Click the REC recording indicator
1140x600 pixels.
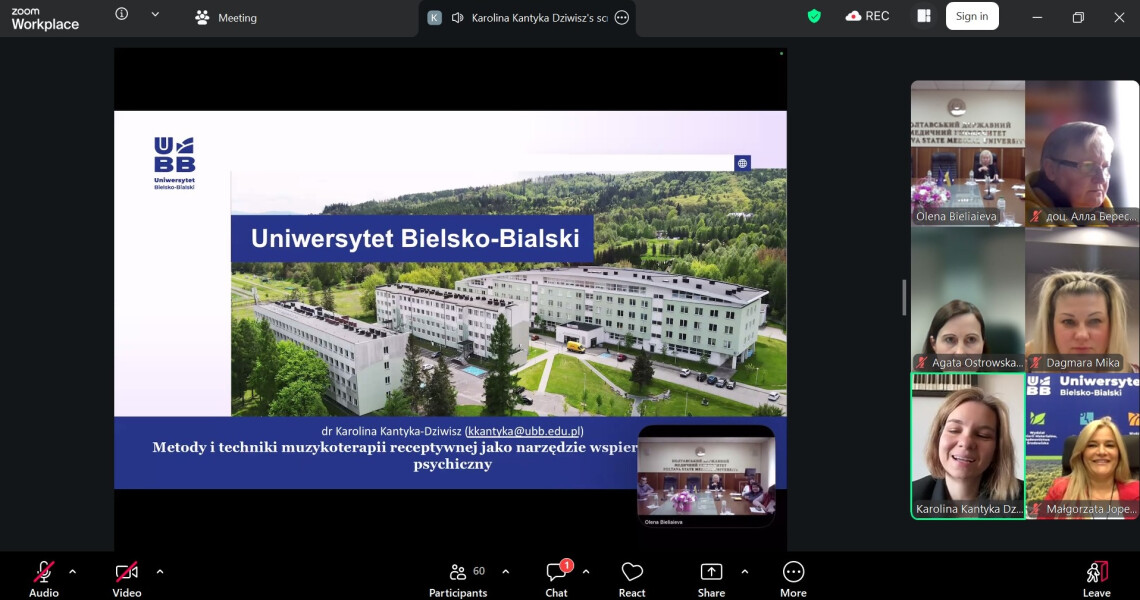click(867, 16)
